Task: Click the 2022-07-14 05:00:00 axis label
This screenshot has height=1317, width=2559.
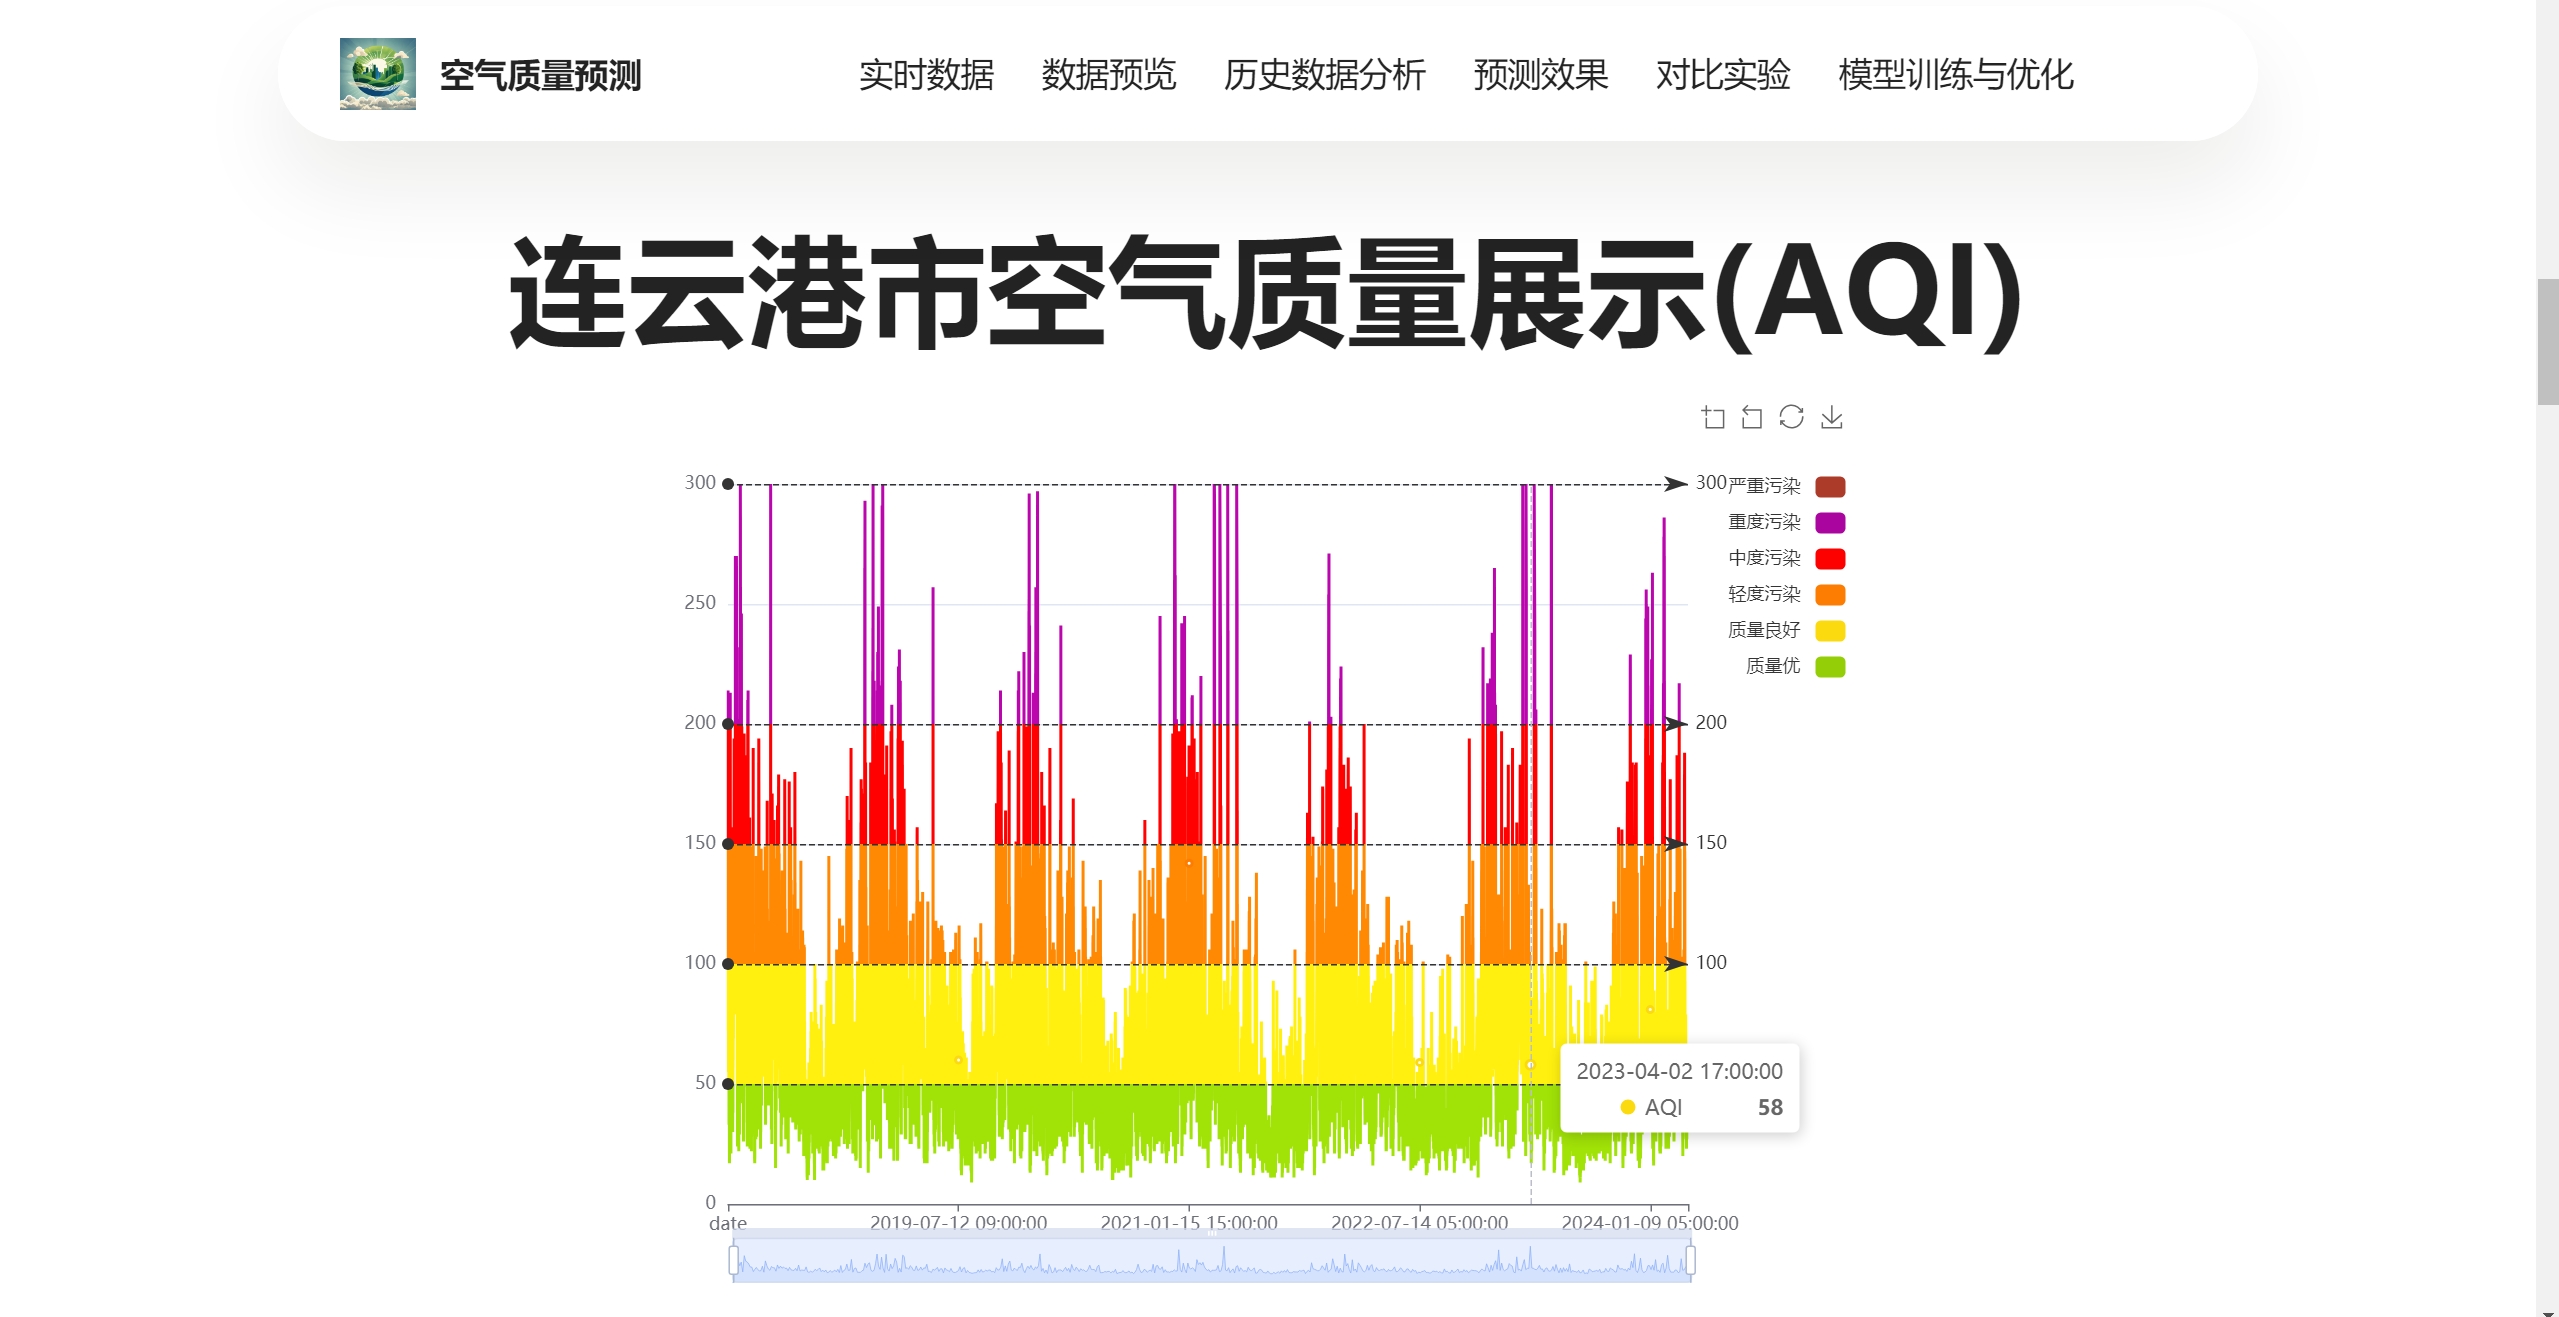Action: (x=1419, y=1223)
